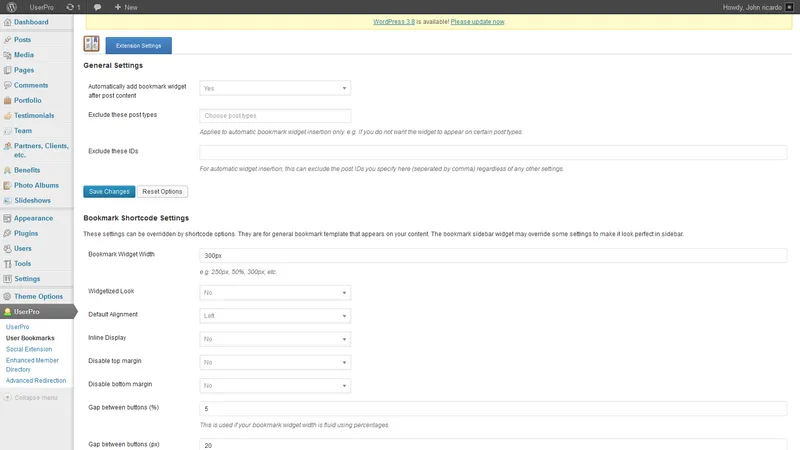This screenshot has width=800, height=450.
Task: Open the Inline Display dropdown
Action: click(275, 339)
